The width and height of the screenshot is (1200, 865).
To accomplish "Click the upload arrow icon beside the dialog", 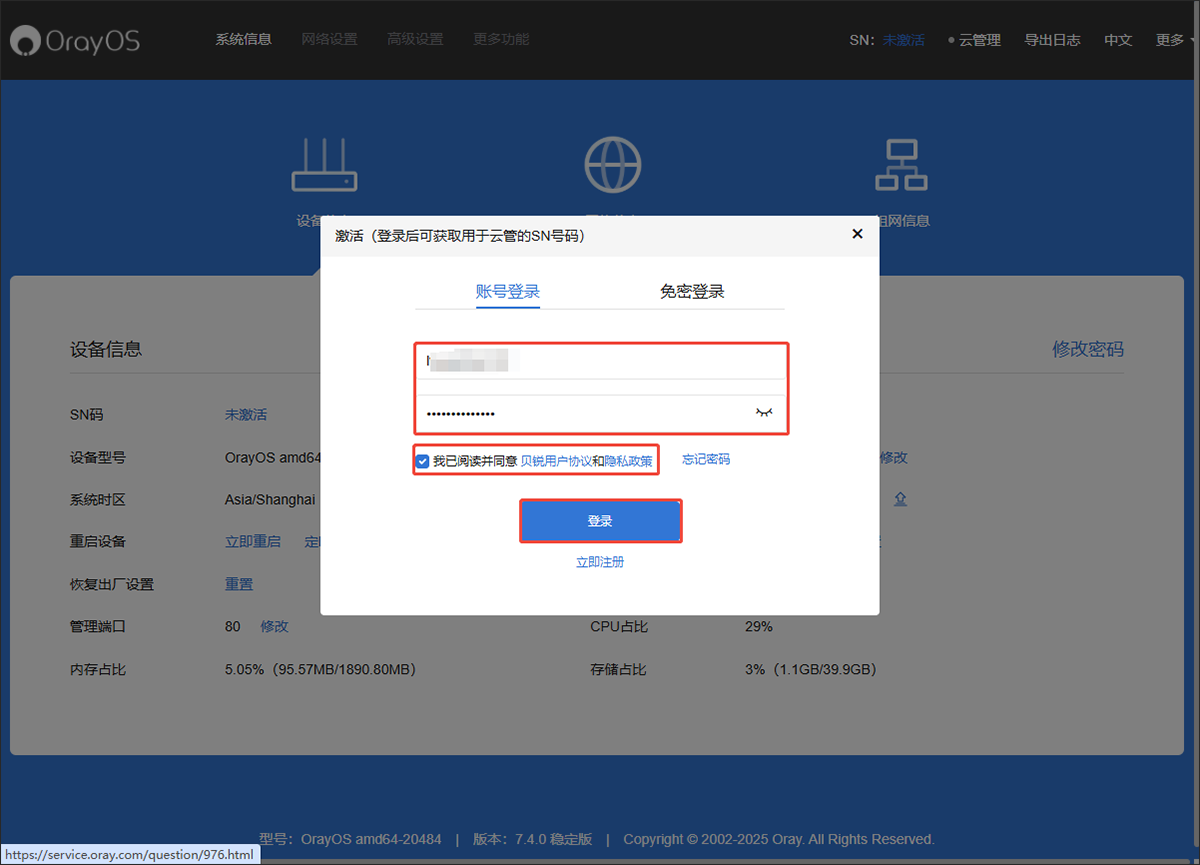I will click(900, 499).
